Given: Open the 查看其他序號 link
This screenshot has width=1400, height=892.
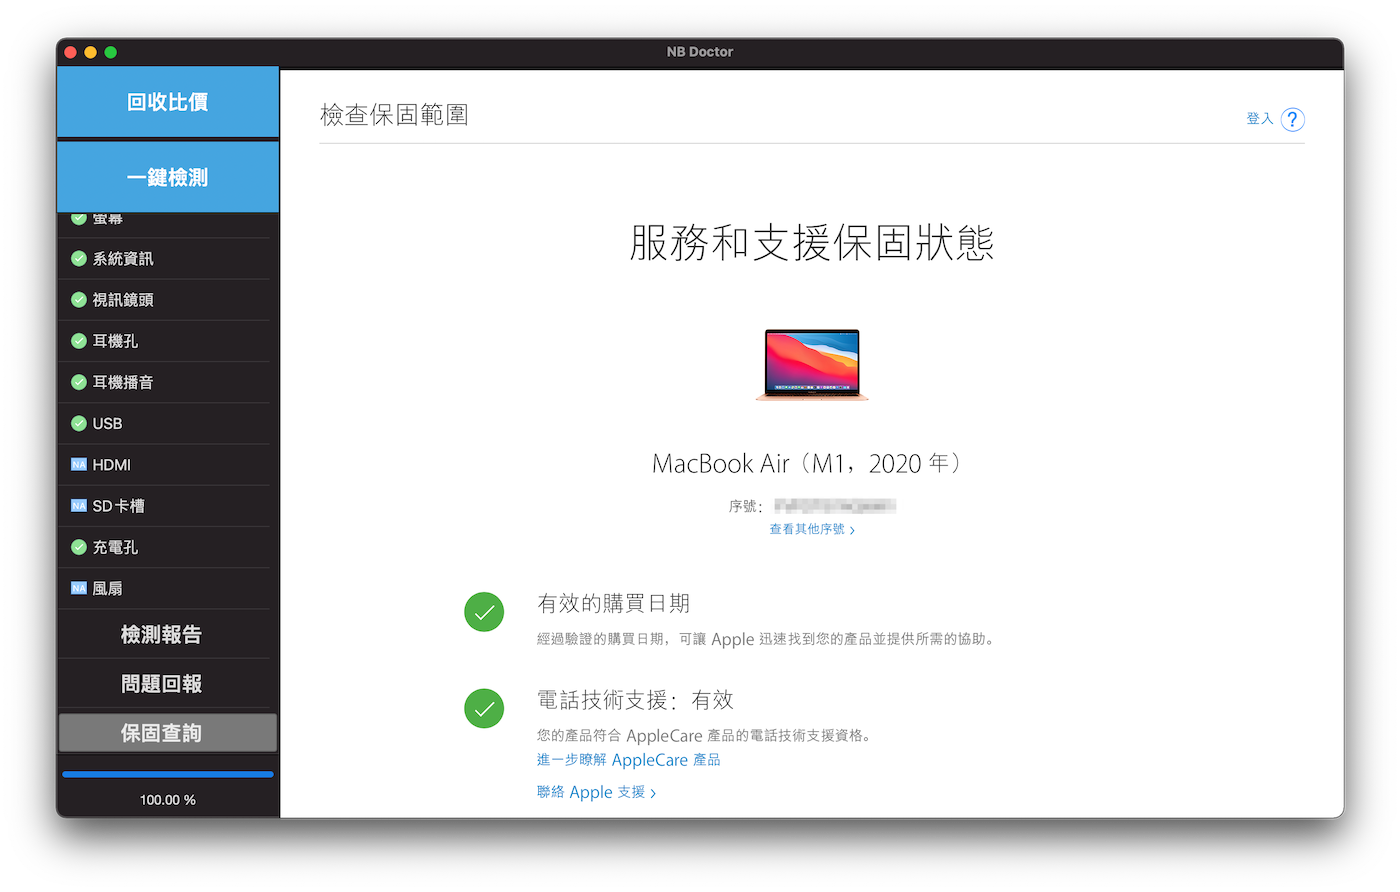Looking at the screenshot, I should [807, 529].
